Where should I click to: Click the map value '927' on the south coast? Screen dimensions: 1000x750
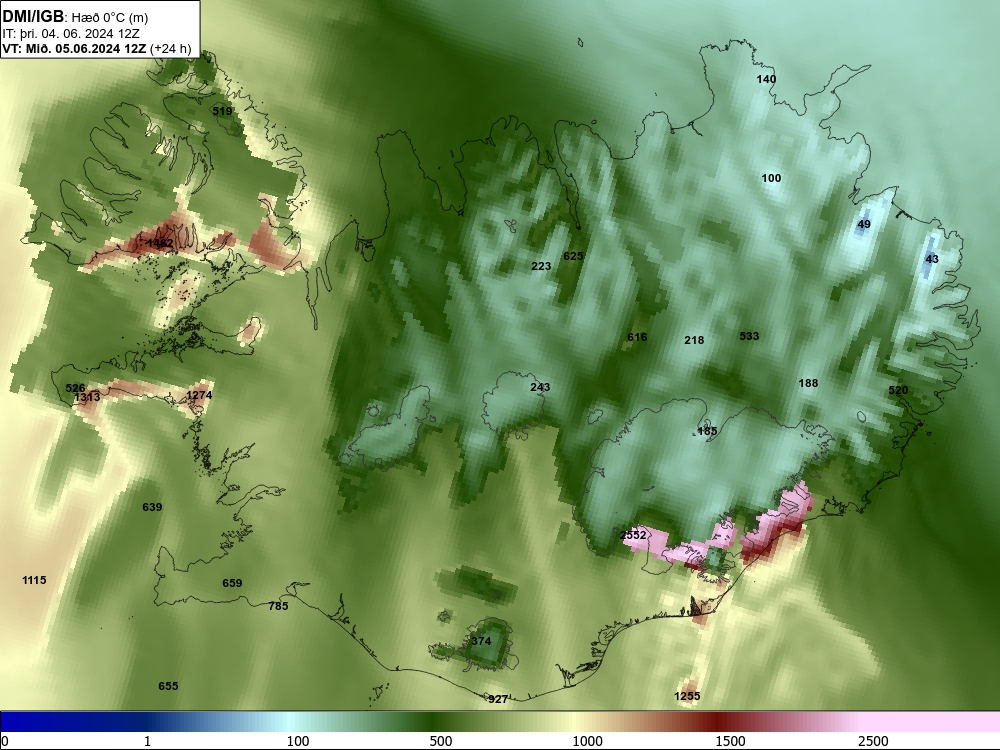pyautogui.click(x=497, y=699)
